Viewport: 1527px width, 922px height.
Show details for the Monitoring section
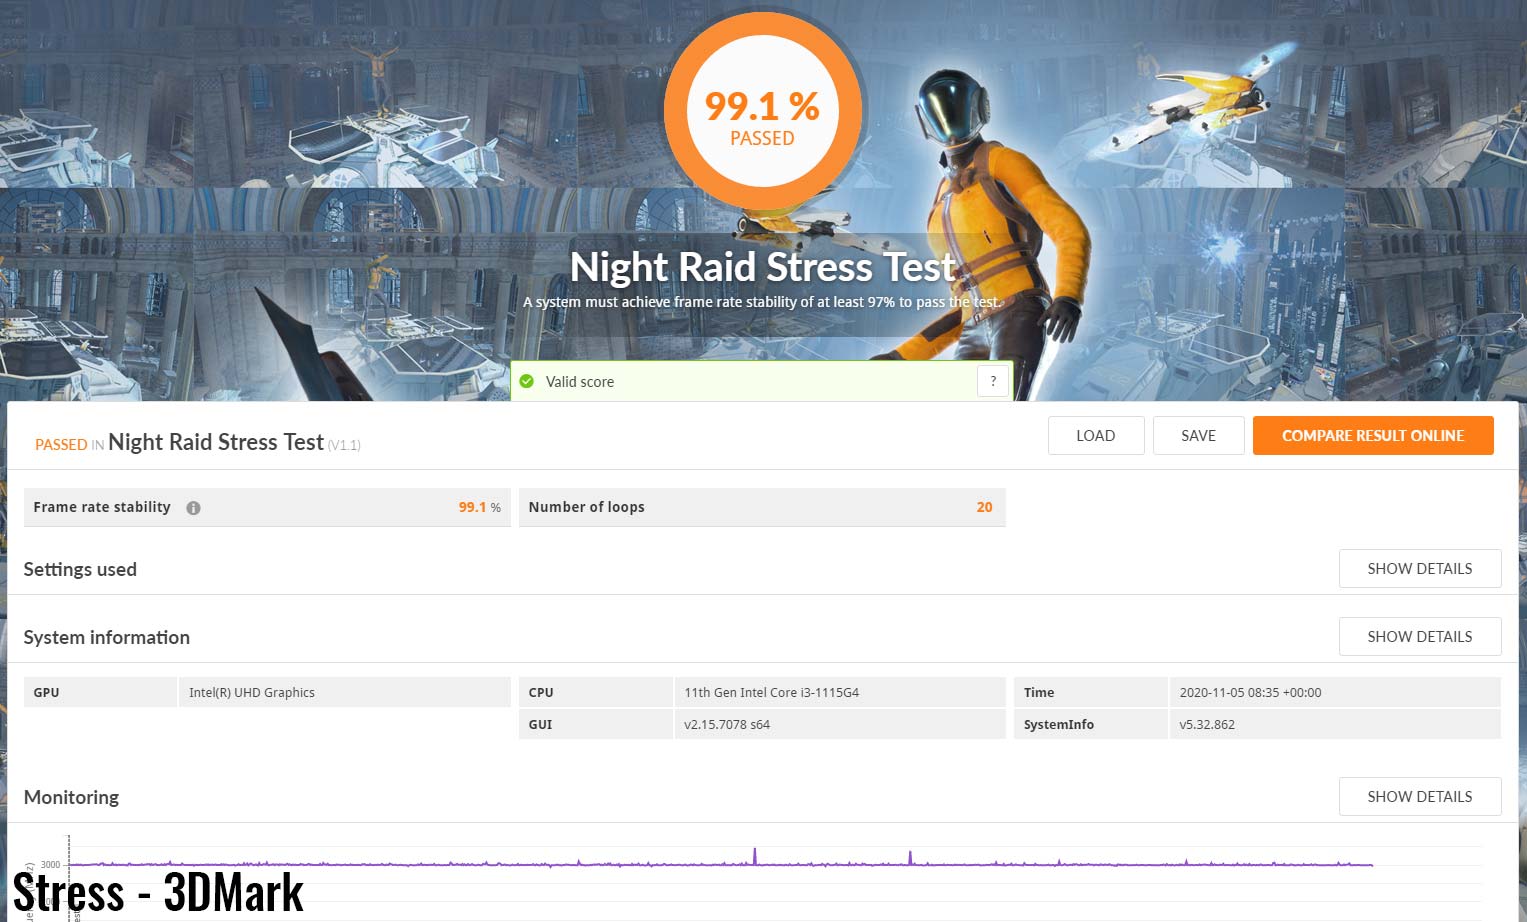tap(1419, 797)
